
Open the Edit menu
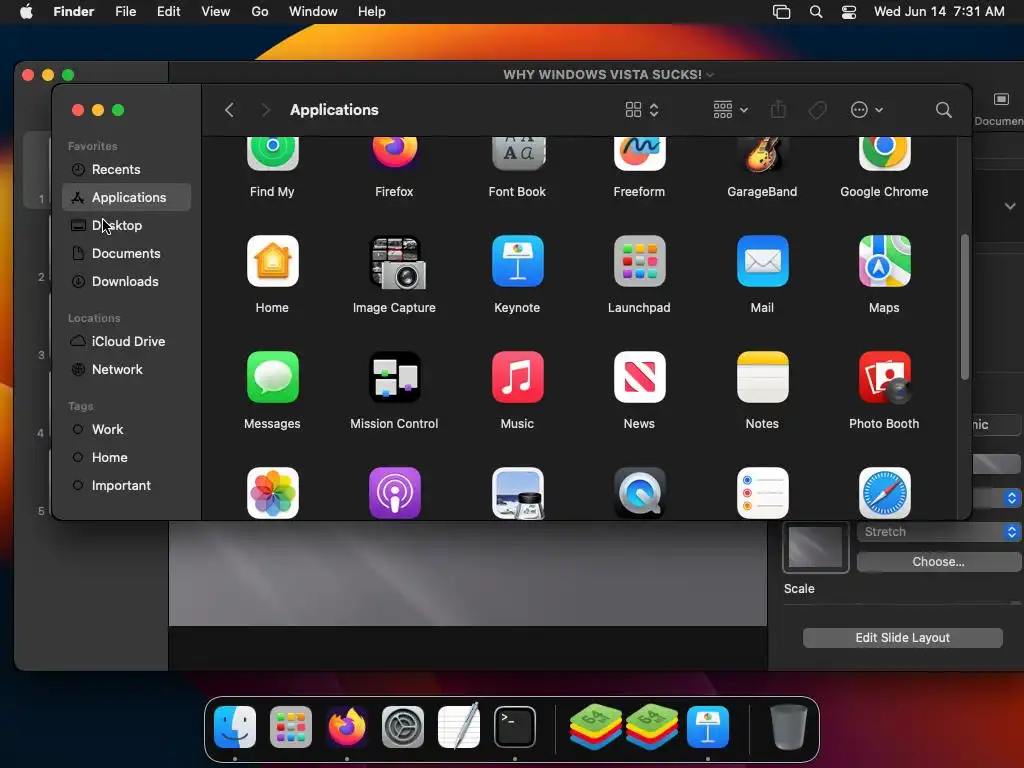click(x=168, y=12)
